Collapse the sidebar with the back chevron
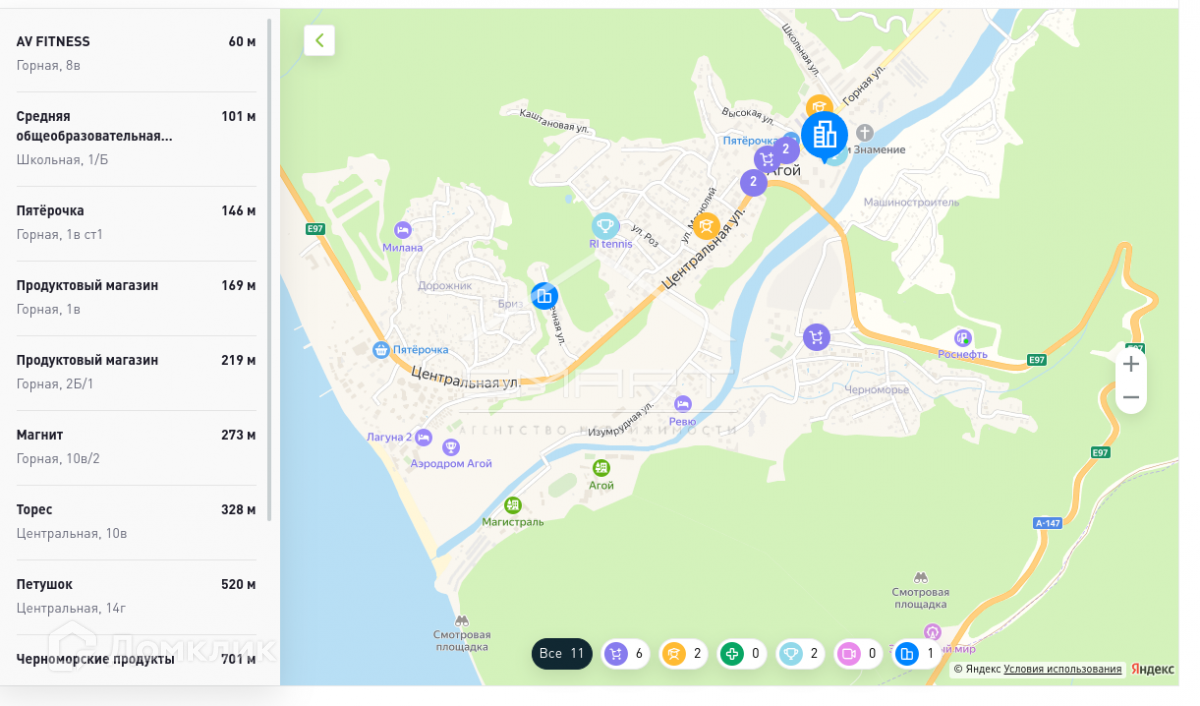Image resolution: width=1200 pixels, height=706 pixels. point(319,40)
